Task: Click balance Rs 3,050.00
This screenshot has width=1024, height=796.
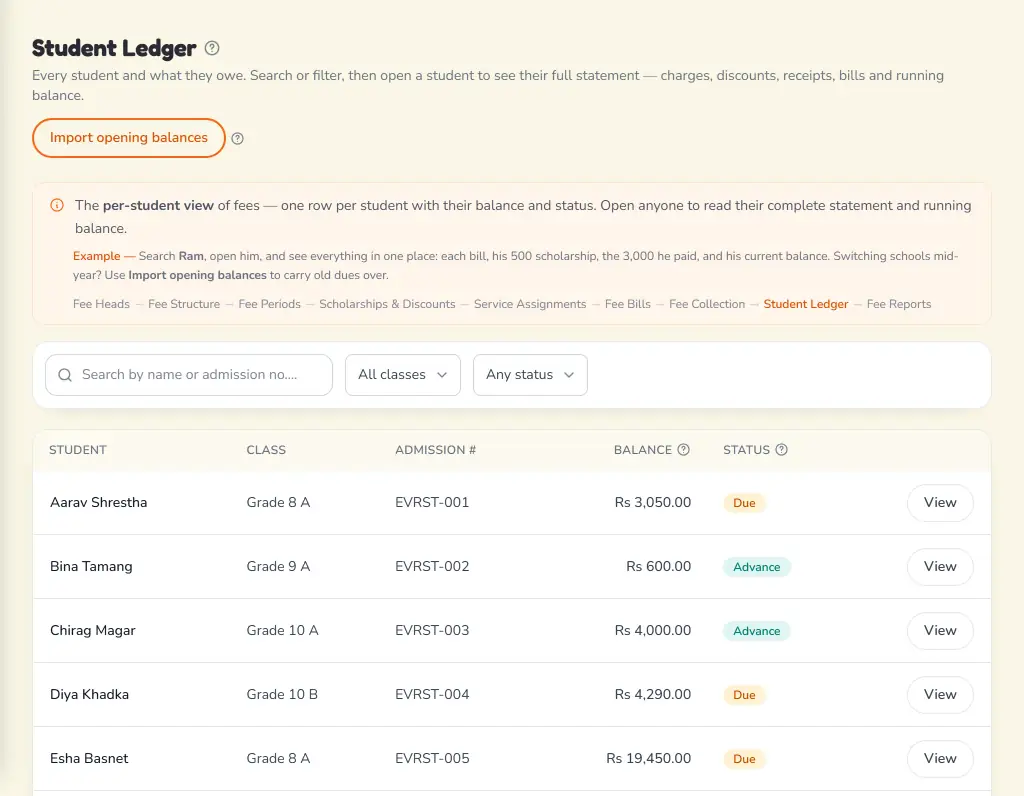Action: (x=652, y=502)
